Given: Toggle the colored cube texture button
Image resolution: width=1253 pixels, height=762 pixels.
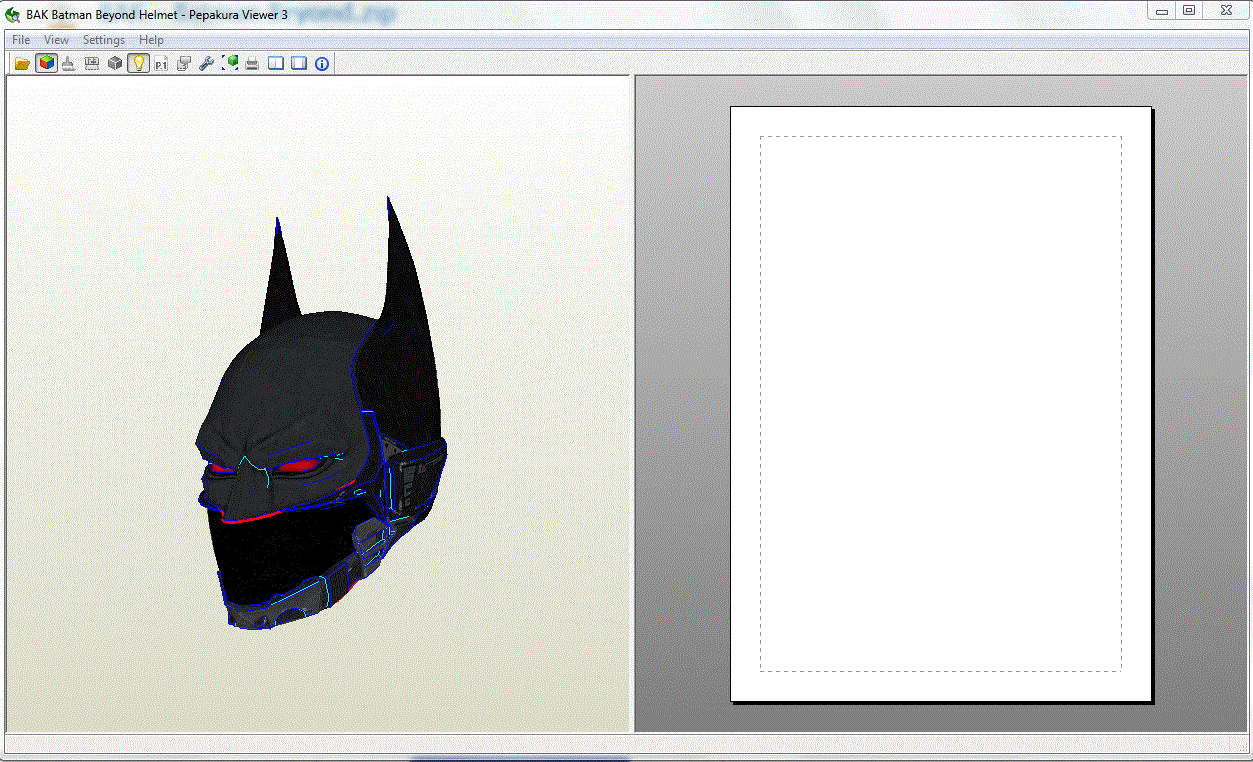Looking at the screenshot, I should click(x=45, y=64).
